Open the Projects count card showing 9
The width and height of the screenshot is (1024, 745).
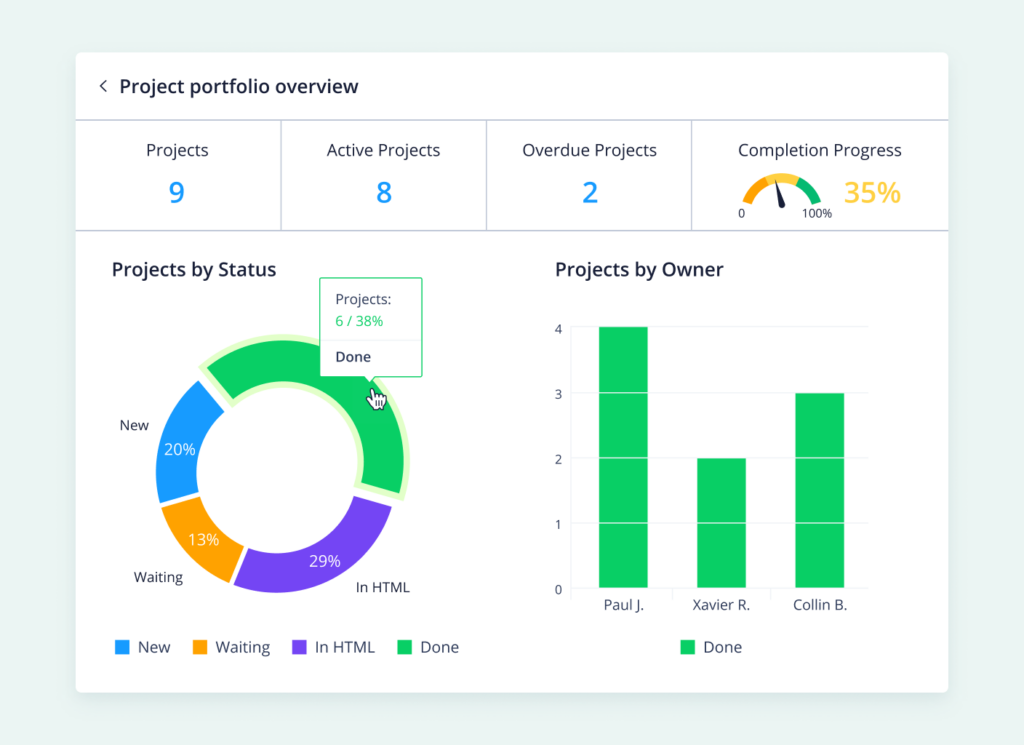[x=178, y=175]
